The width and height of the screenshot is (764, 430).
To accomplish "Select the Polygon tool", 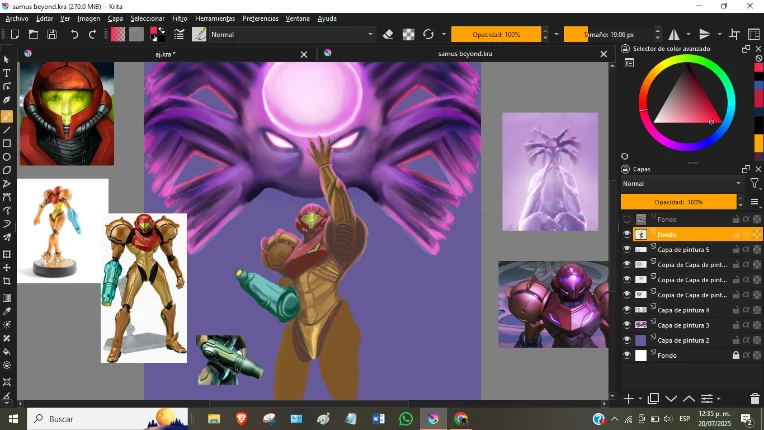I will click(x=7, y=170).
